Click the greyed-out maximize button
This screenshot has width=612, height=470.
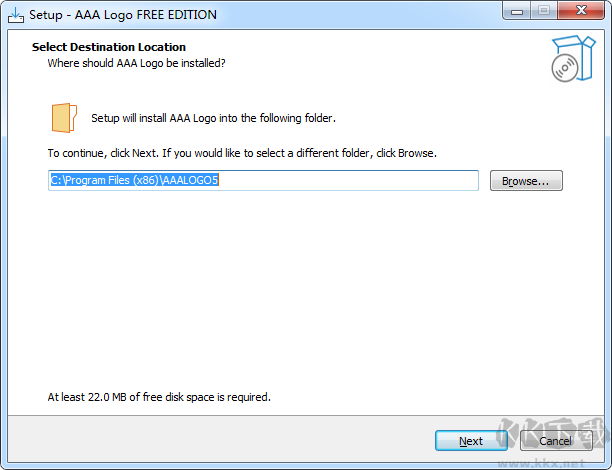click(x=543, y=12)
